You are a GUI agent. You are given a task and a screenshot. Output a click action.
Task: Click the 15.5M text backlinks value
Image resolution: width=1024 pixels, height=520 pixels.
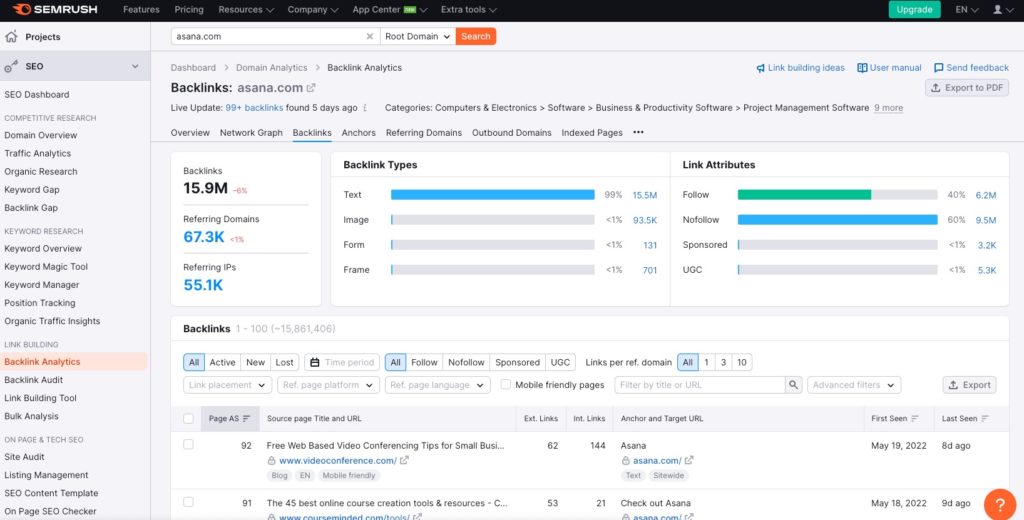pyautogui.click(x=645, y=195)
